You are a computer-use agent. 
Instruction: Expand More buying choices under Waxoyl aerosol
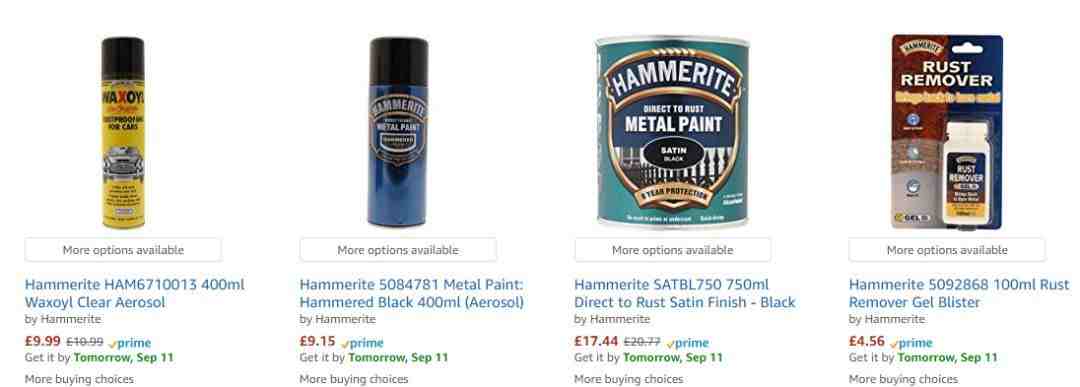(x=79, y=379)
